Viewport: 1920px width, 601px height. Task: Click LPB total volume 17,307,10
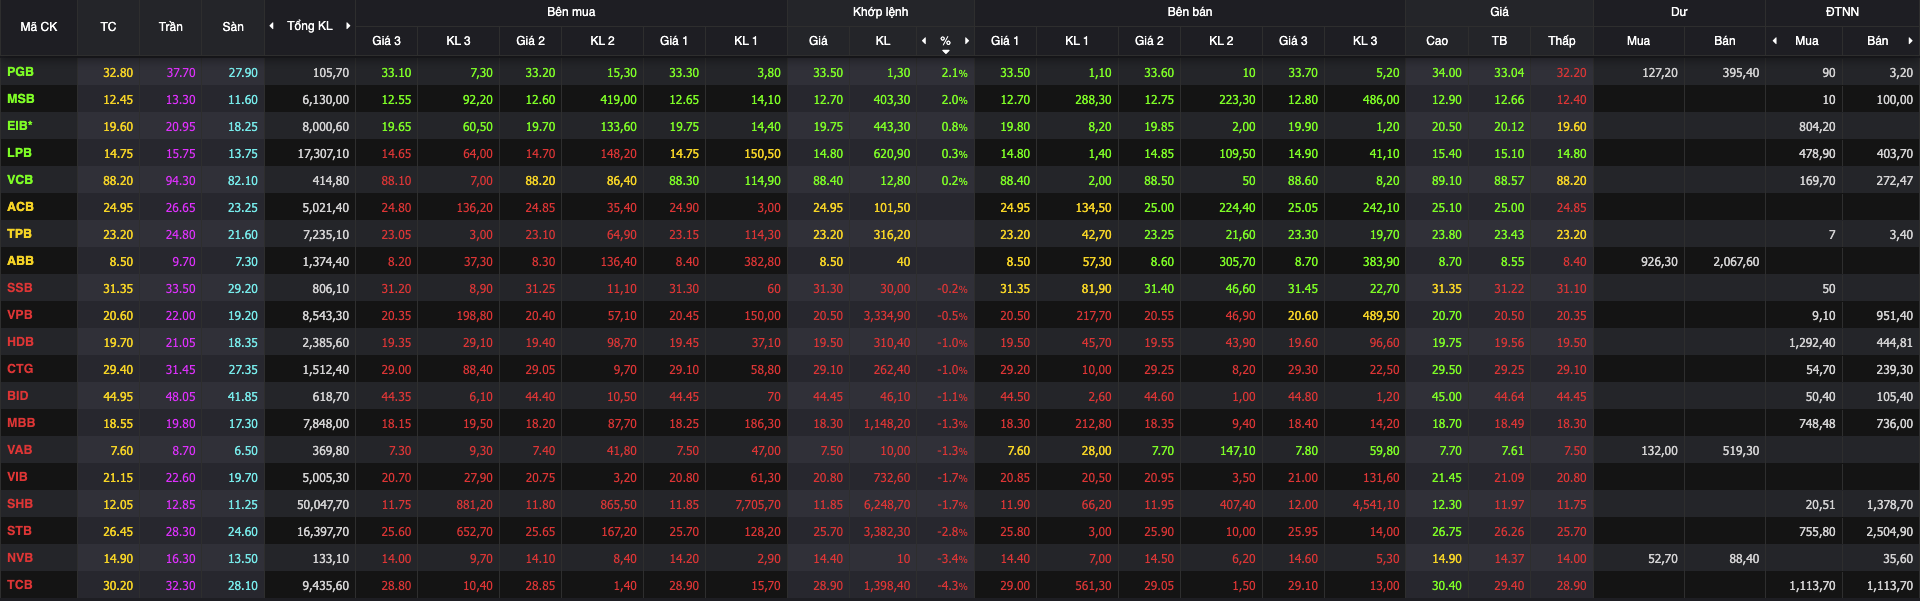click(323, 154)
